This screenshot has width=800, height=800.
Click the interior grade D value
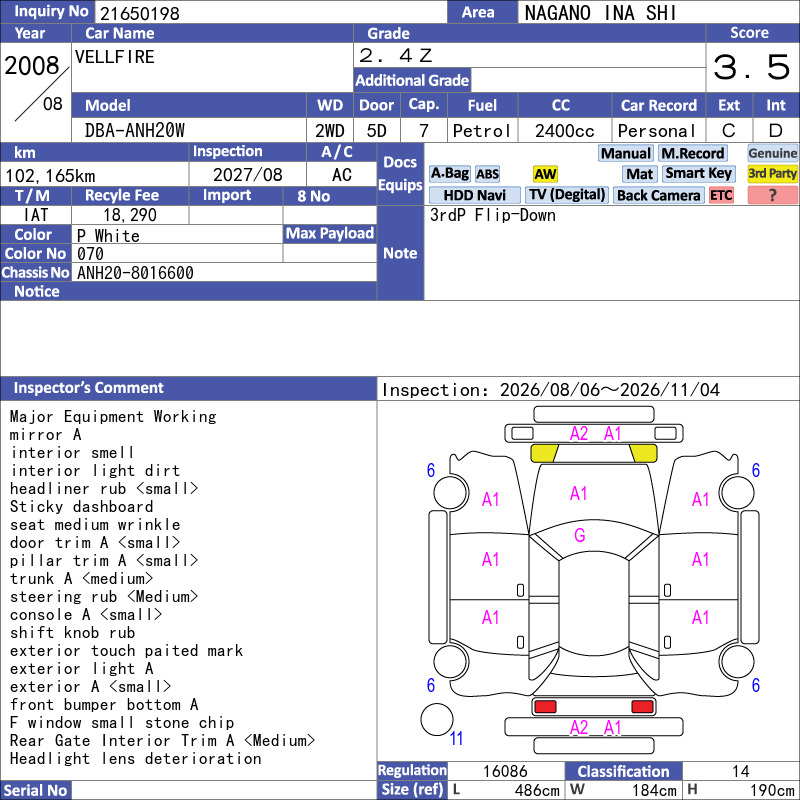pyautogui.click(x=776, y=131)
